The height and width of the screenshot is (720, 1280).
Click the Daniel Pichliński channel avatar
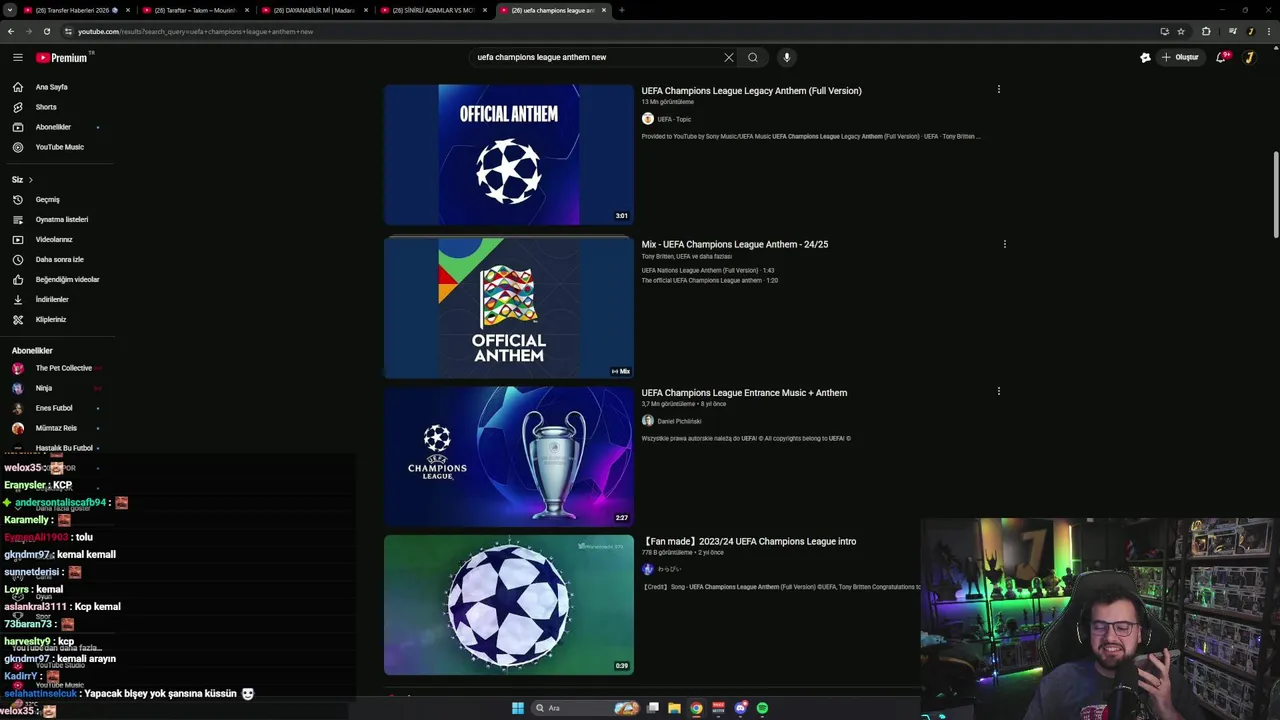(648, 421)
